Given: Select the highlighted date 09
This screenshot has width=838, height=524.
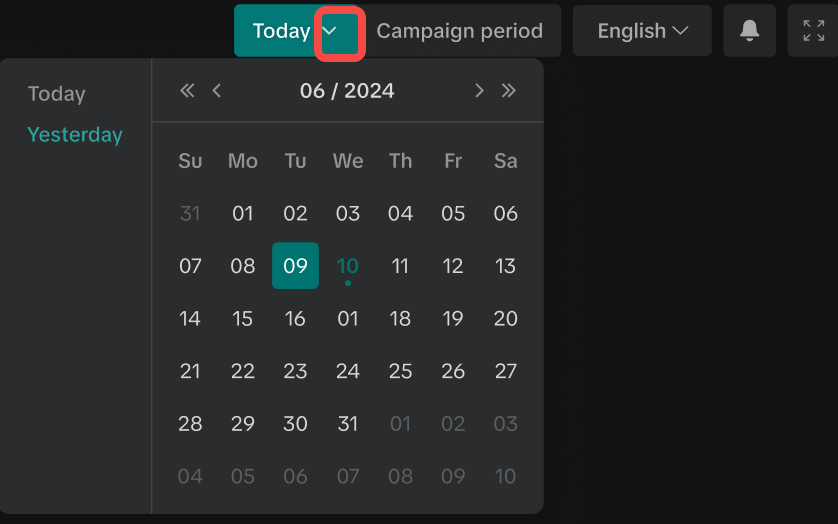Looking at the screenshot, I should click(295, 266).
